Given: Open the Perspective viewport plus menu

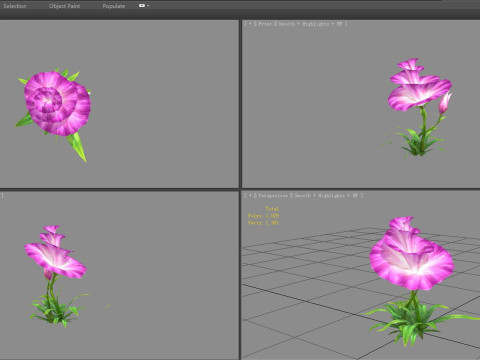Looking at the screenshot, I should [250, 196].
